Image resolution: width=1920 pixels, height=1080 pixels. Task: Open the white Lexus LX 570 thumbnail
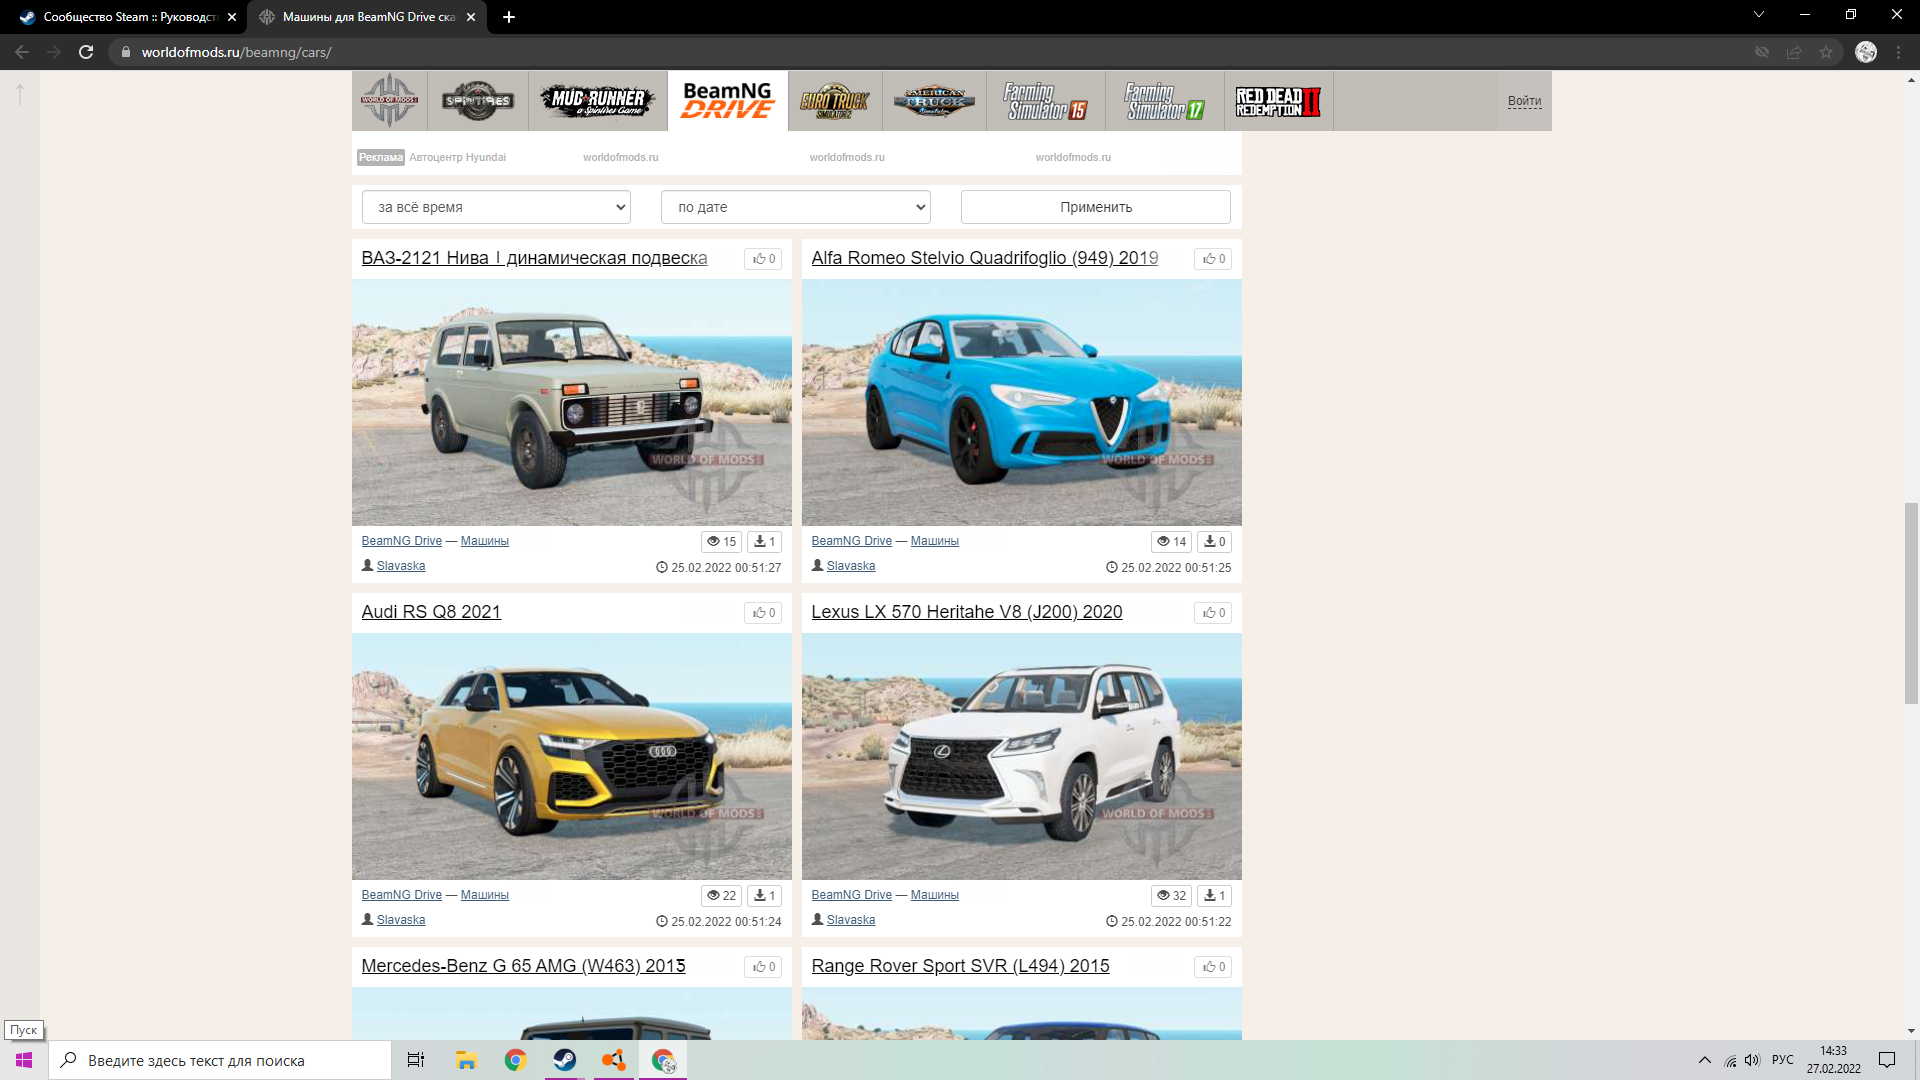1021,756
